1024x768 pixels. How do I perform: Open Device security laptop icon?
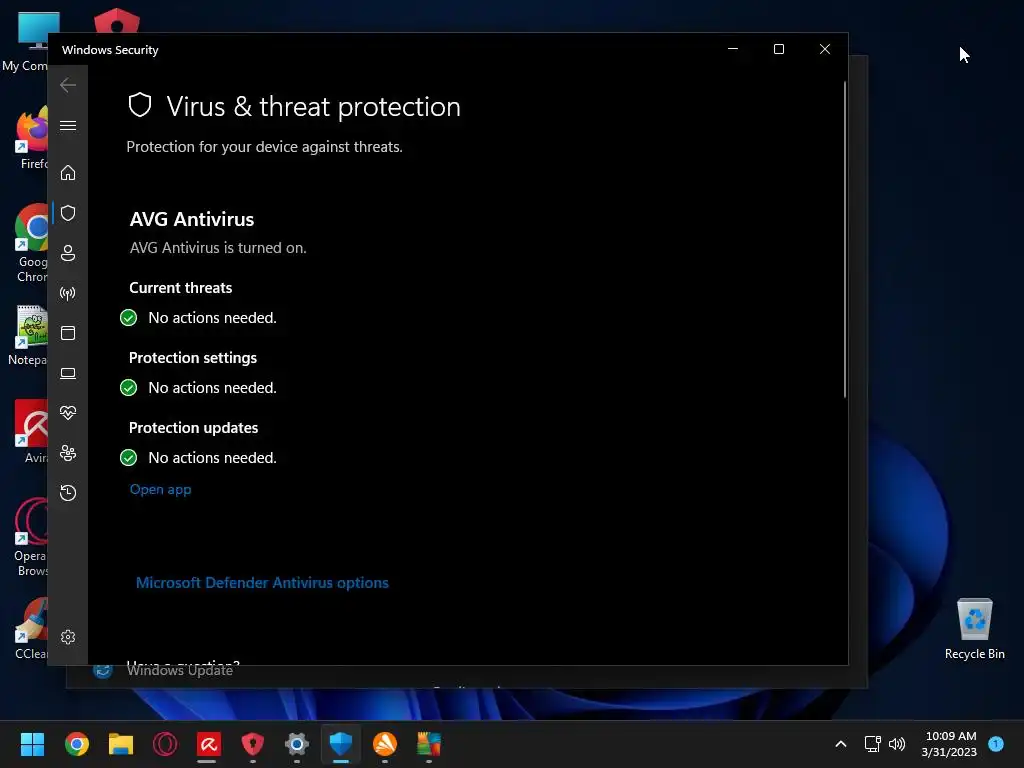(68, 374)
